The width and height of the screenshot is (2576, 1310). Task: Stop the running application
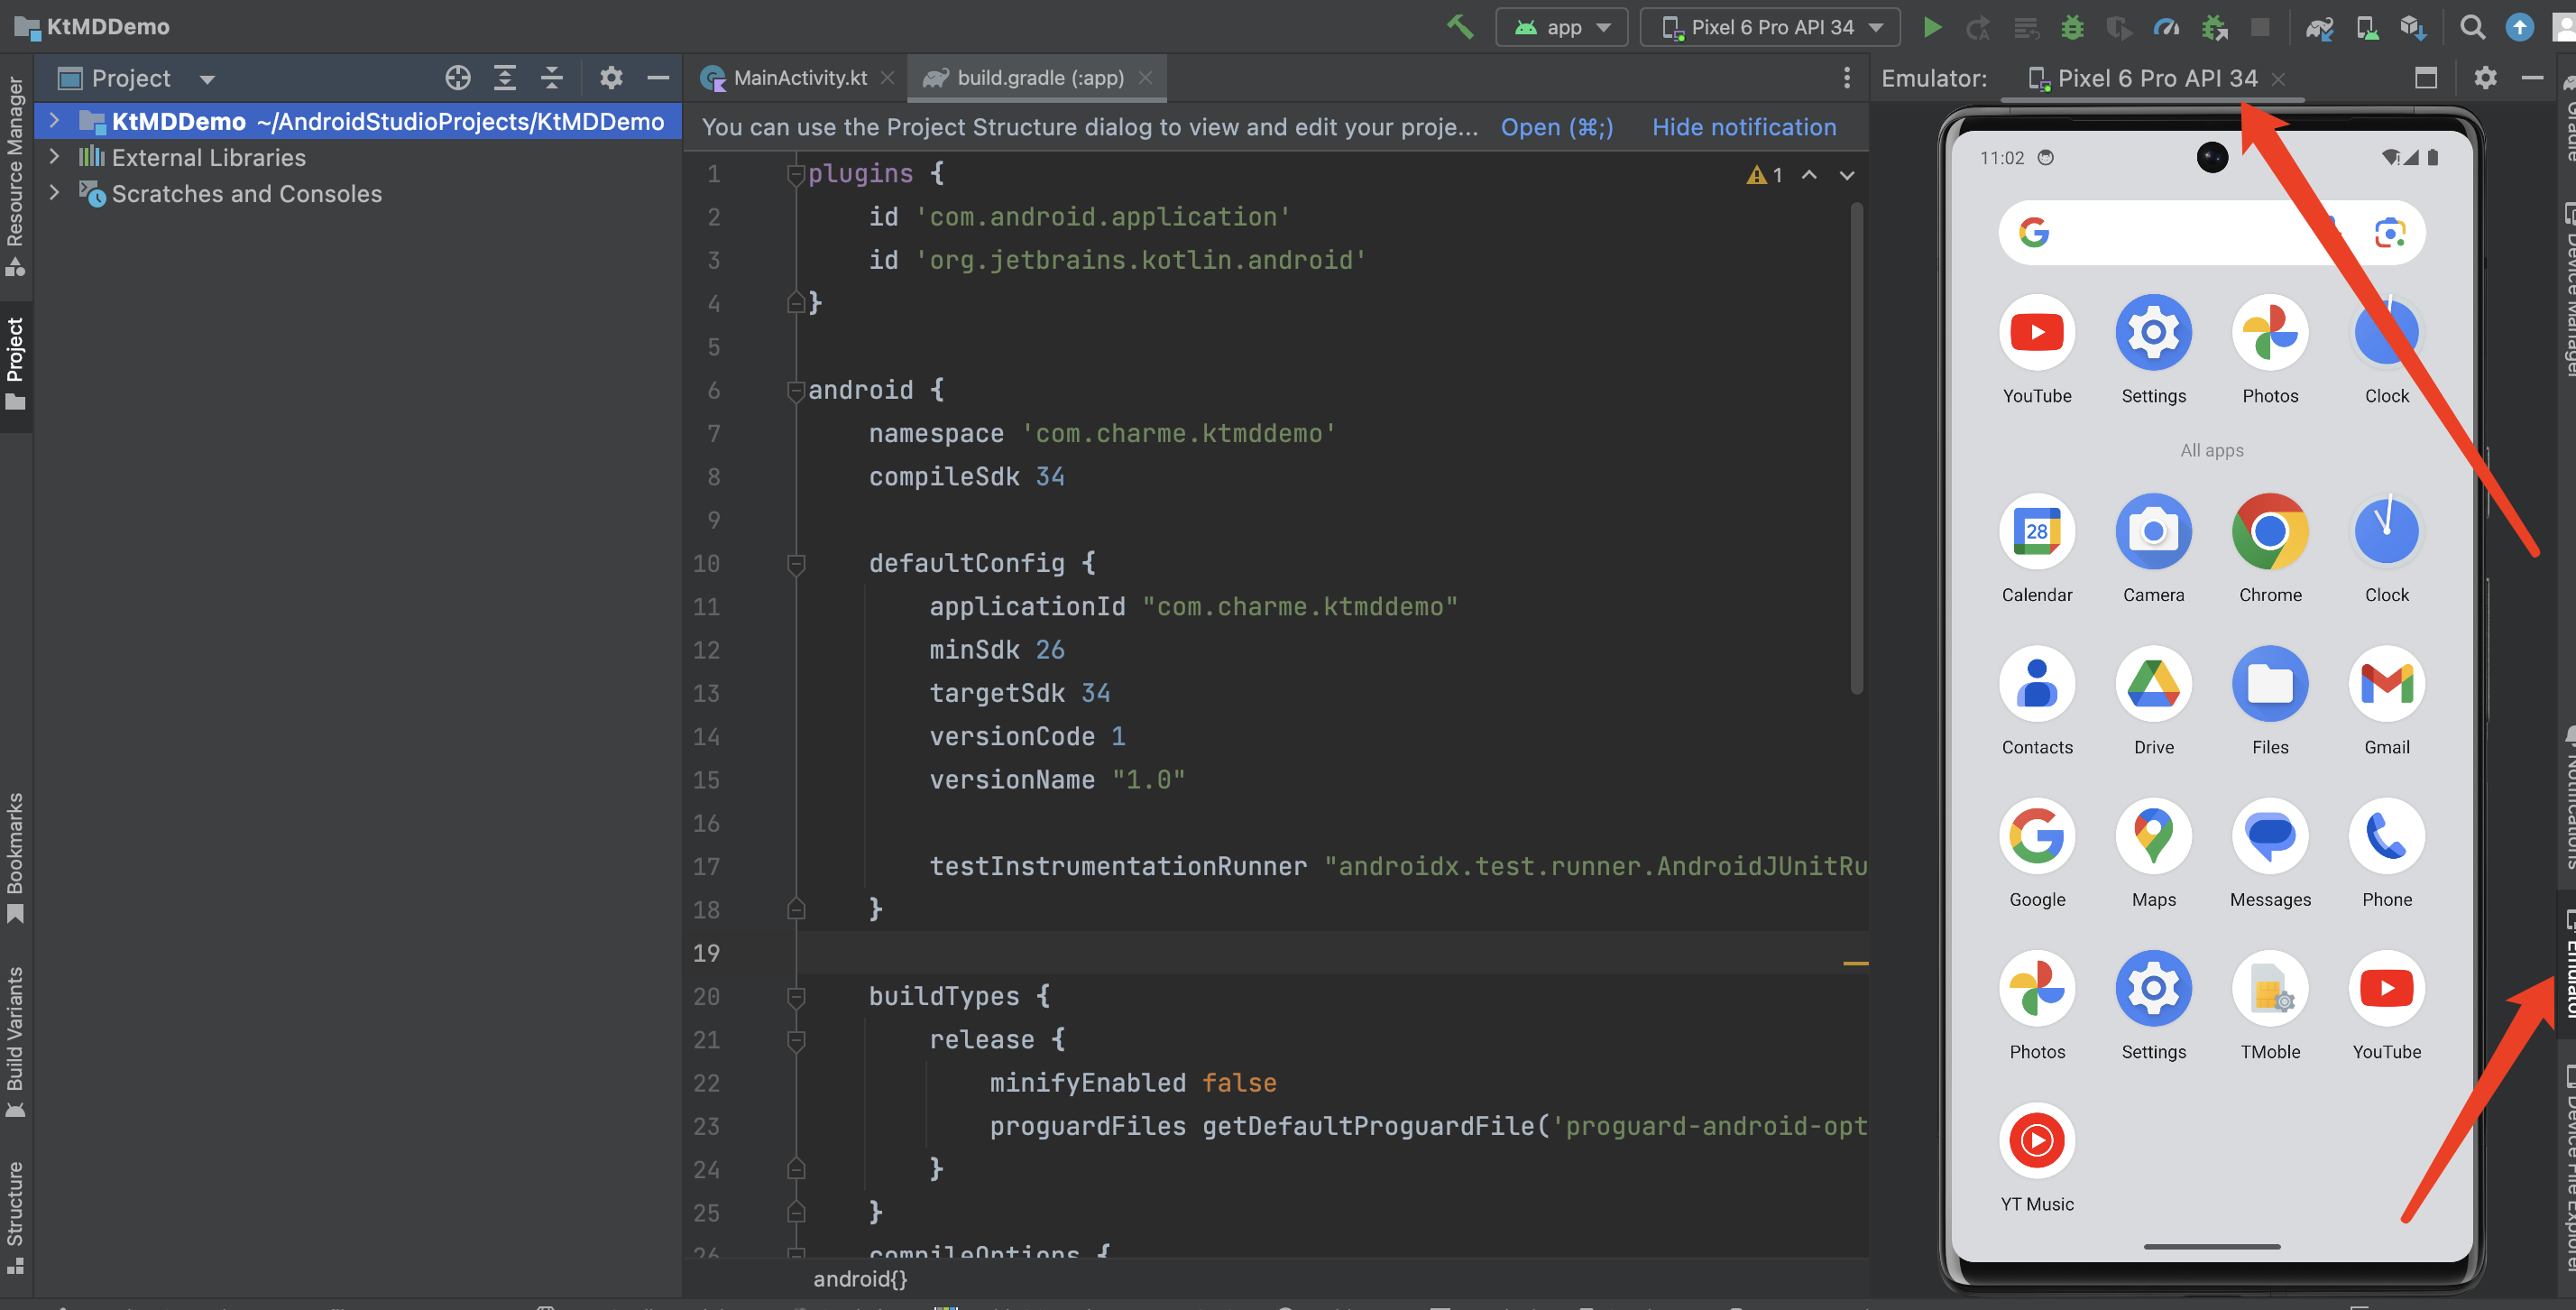click(2259, 27)
